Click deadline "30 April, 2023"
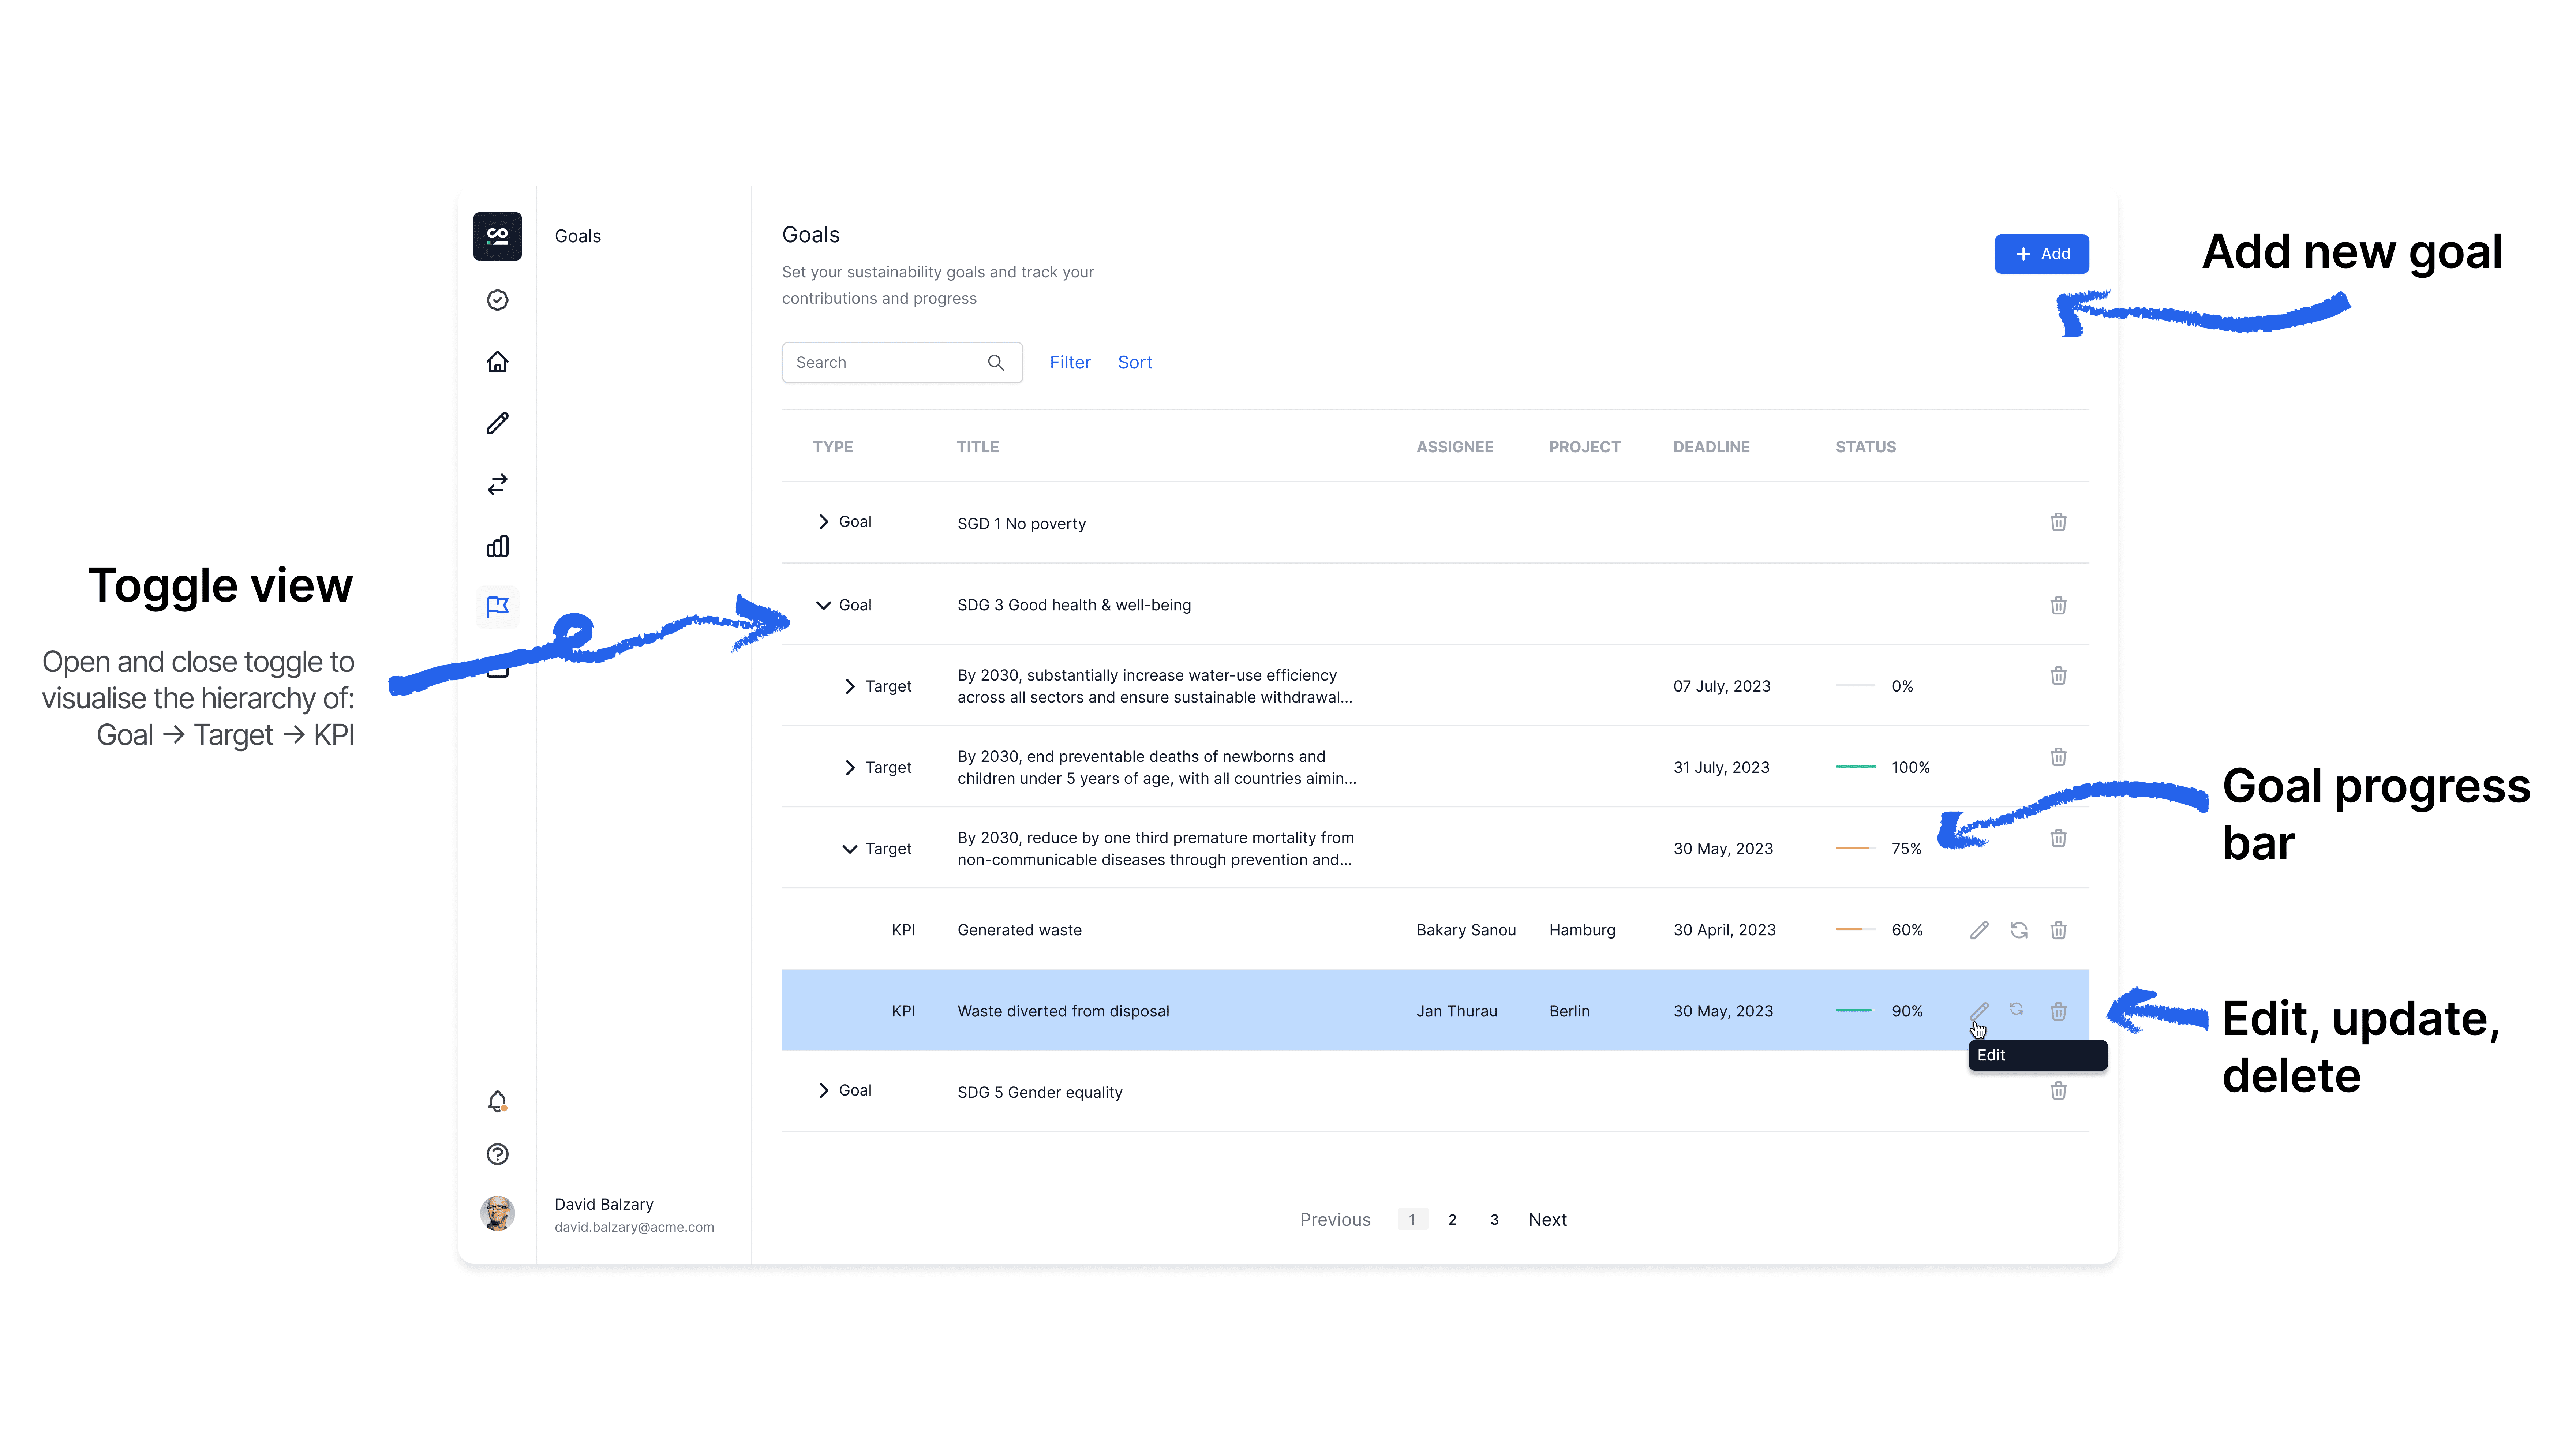The image size is (2576, 1449). point(1724,930)
